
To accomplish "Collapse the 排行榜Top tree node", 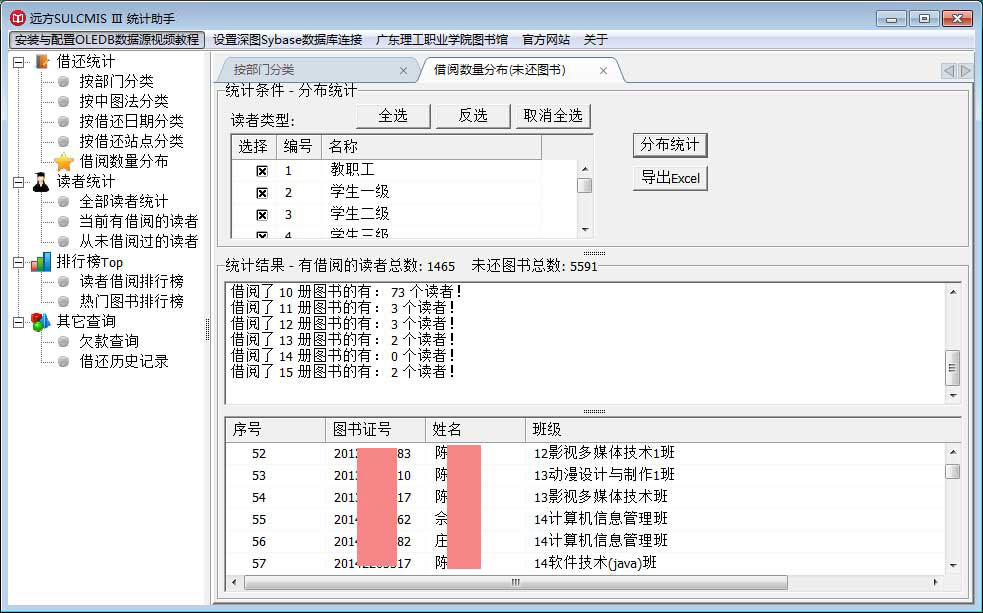I will coord(19,263).
